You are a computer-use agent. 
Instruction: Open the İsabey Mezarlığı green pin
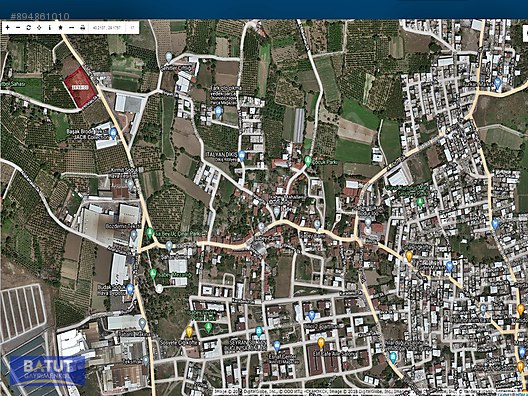click(x=153, y=273)
